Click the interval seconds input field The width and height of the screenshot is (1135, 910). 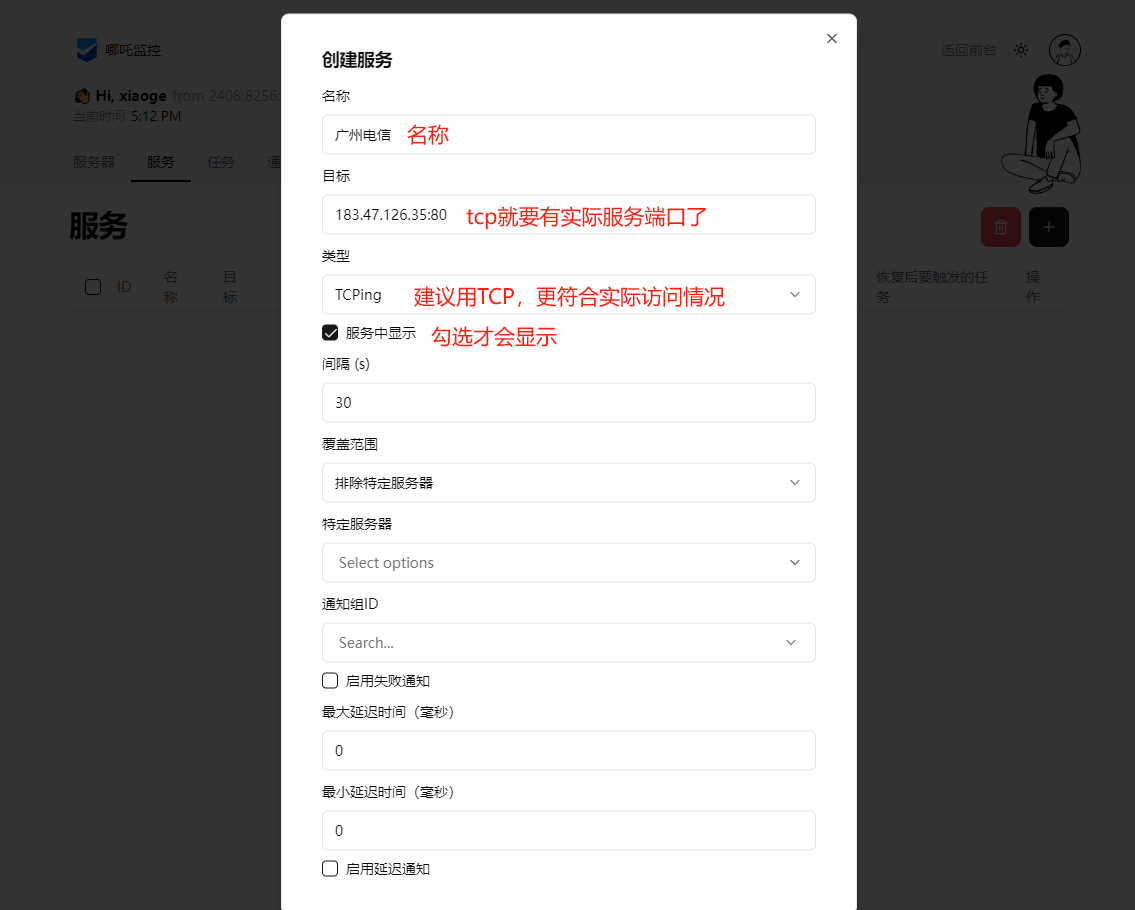point(567,403)
